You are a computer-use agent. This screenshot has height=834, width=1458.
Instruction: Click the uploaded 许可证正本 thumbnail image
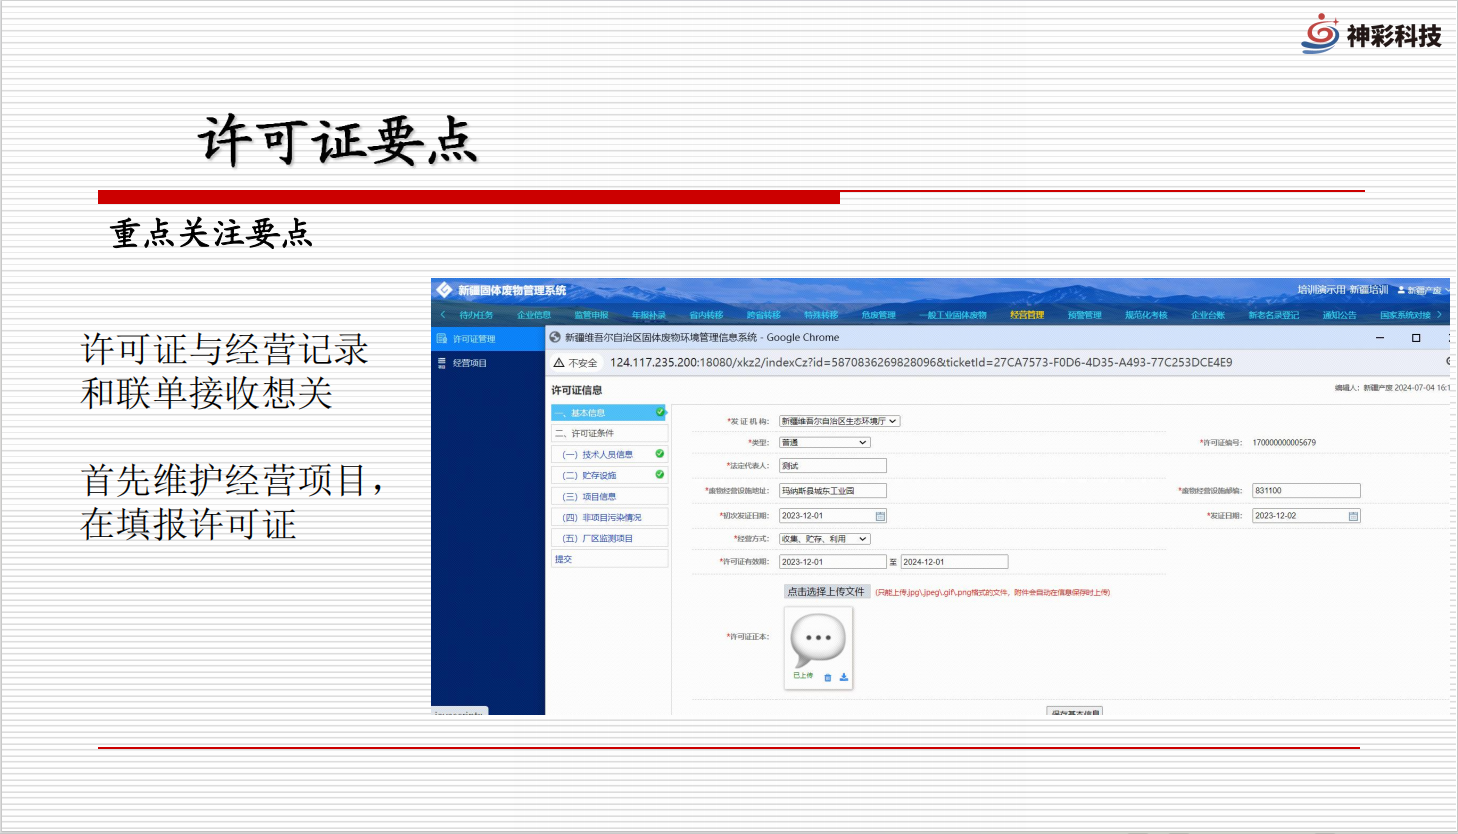[x=818, y=640]
